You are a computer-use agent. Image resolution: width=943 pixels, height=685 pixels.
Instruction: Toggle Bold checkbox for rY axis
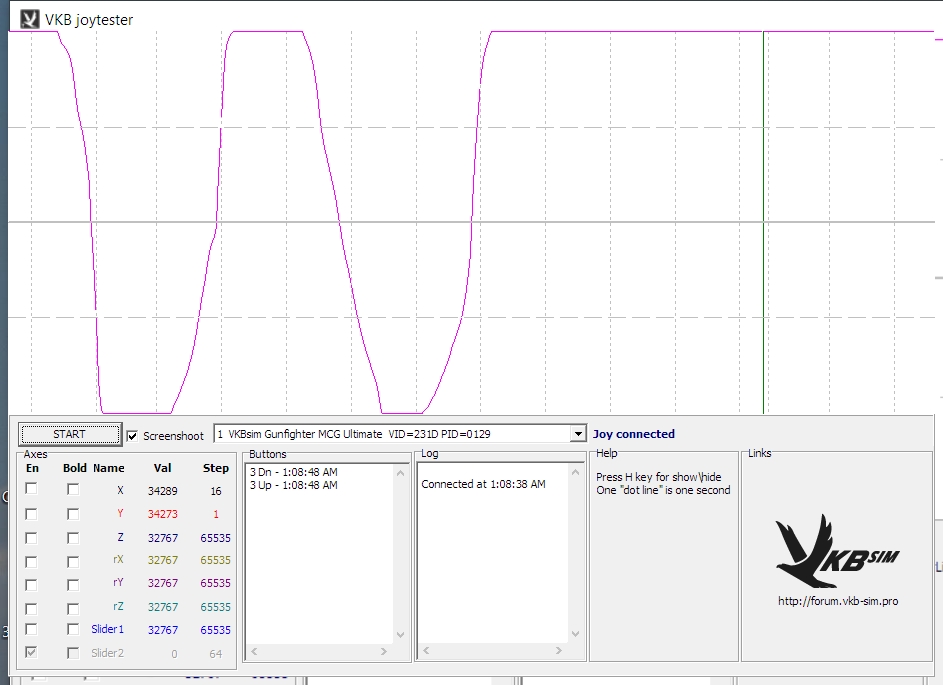click(73, 584)
